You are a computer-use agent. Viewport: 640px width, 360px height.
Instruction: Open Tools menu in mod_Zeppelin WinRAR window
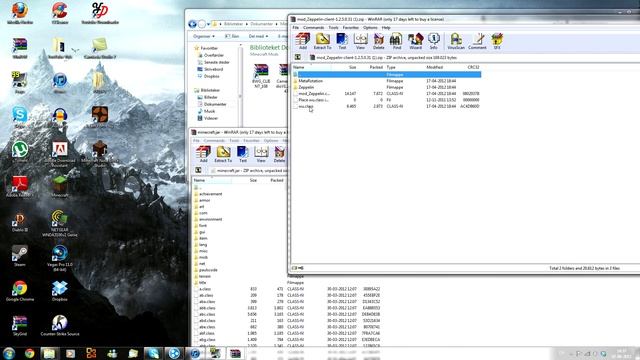pos(333,28)
